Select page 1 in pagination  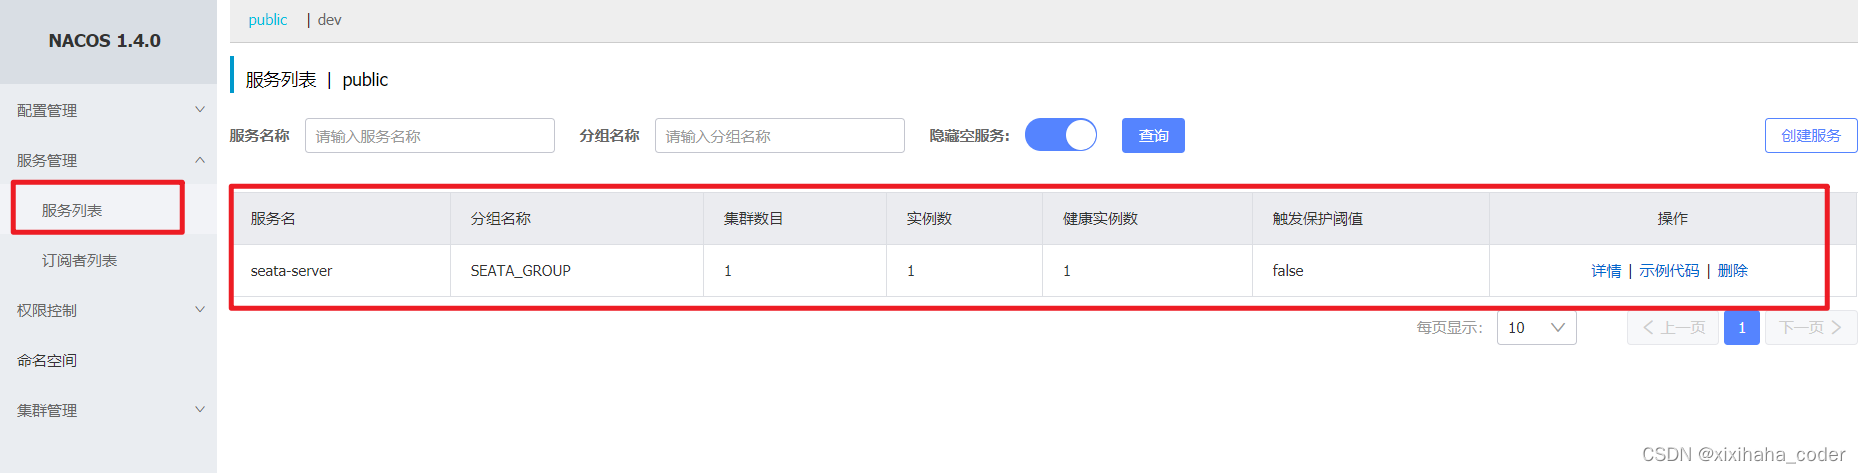coord(1742,328)
